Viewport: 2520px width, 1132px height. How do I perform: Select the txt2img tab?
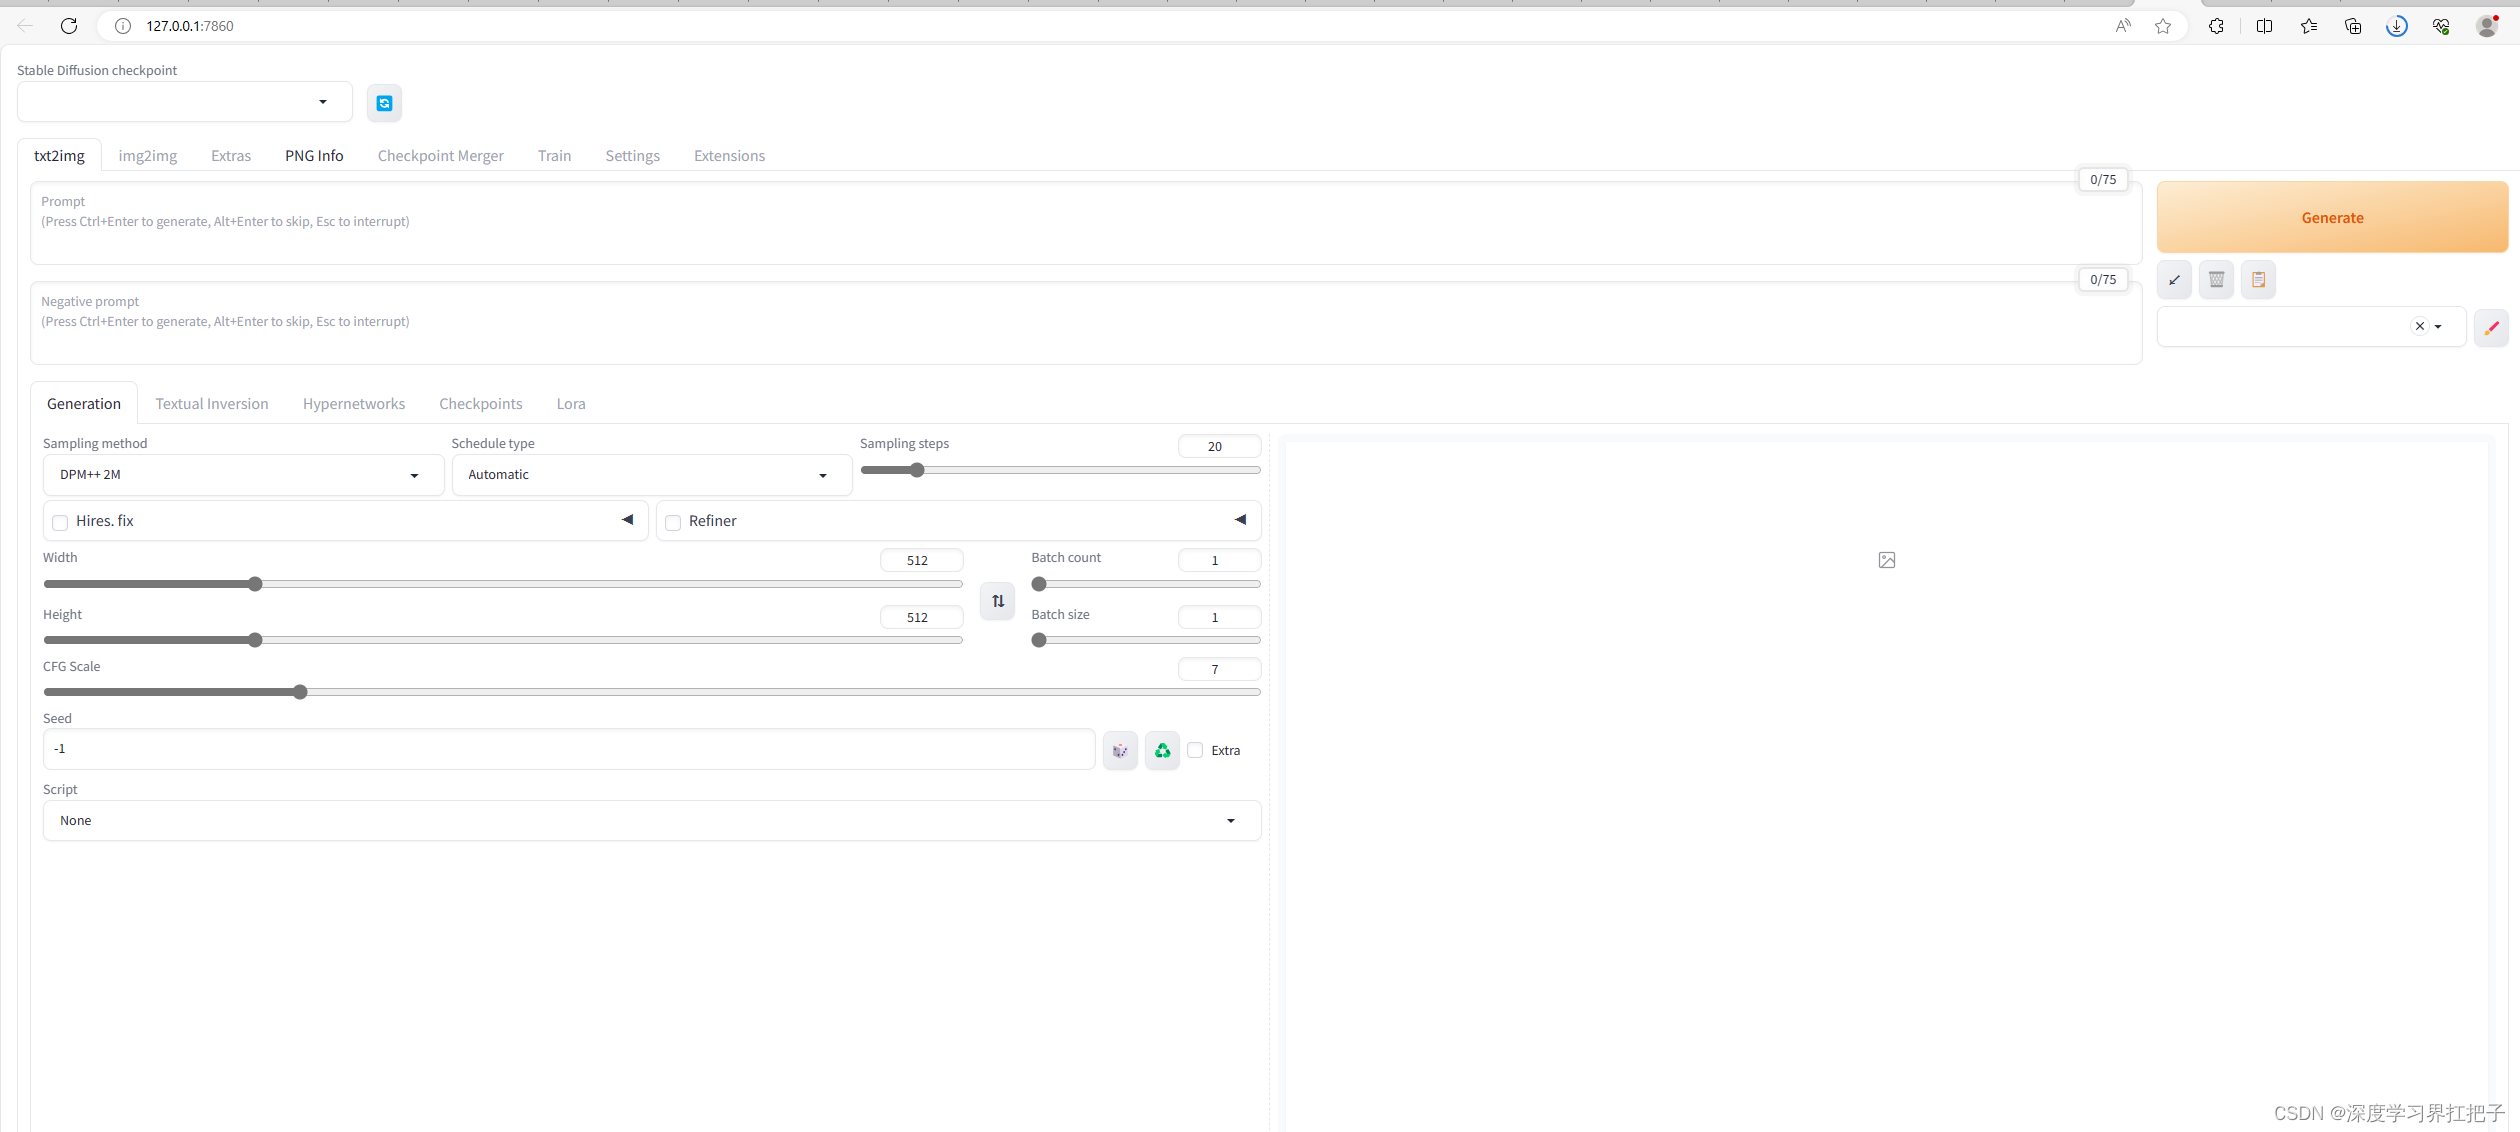pos(59,156)
